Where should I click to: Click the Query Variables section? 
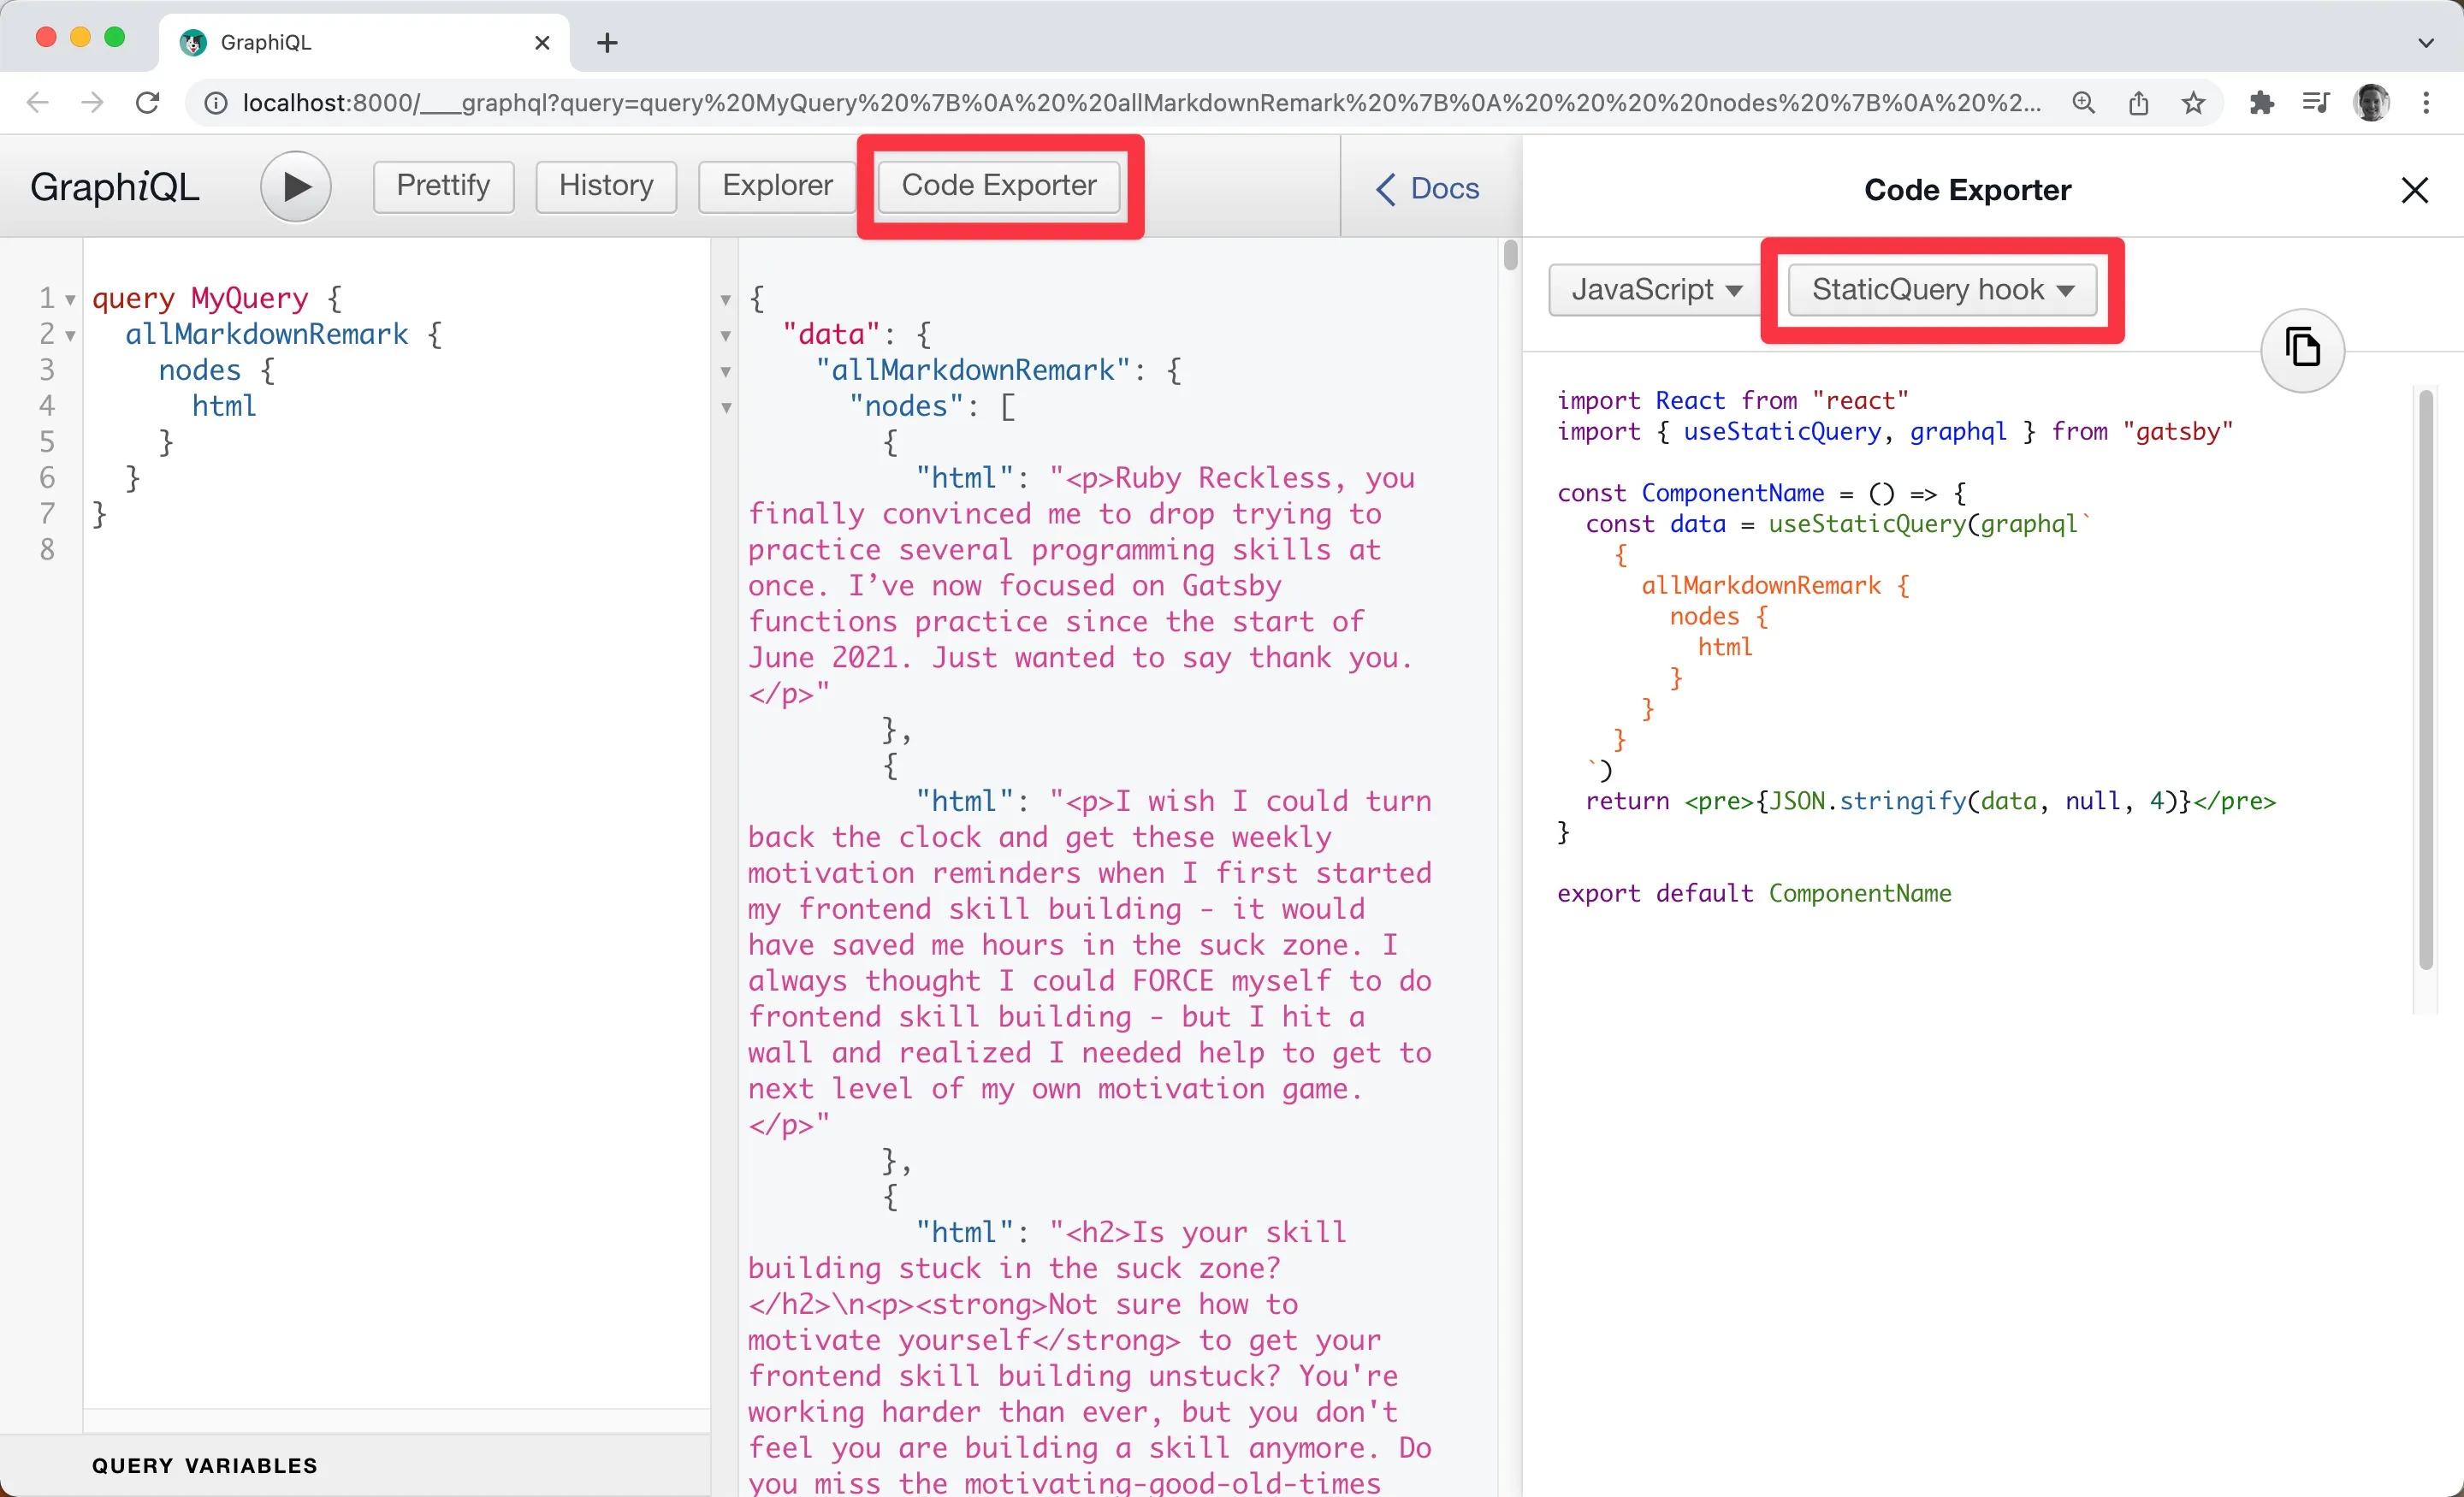(x=205, y=1465)
